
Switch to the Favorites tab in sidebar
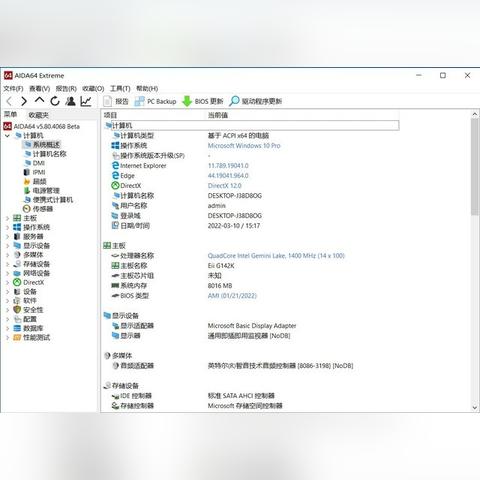(39, 115)
